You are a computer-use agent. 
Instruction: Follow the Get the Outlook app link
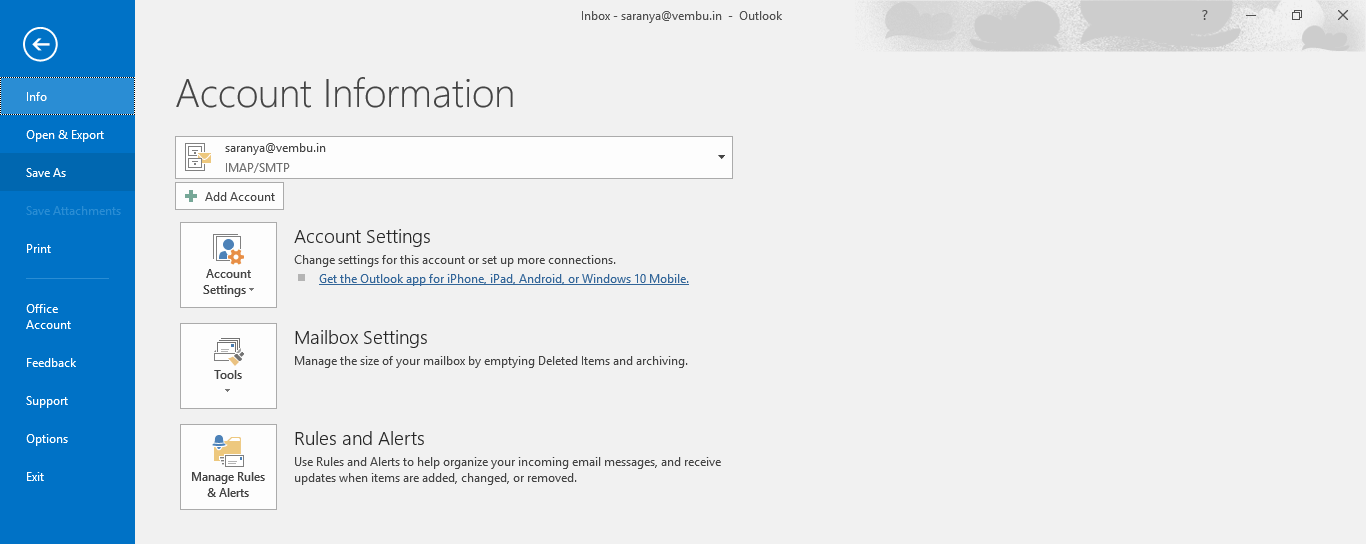(504, 279)
